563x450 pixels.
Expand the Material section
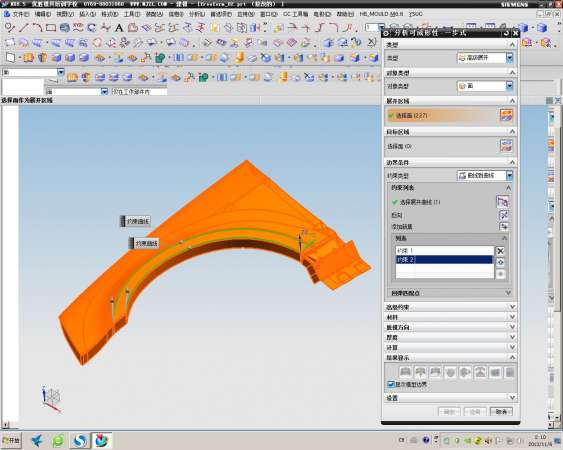(451, 317)
